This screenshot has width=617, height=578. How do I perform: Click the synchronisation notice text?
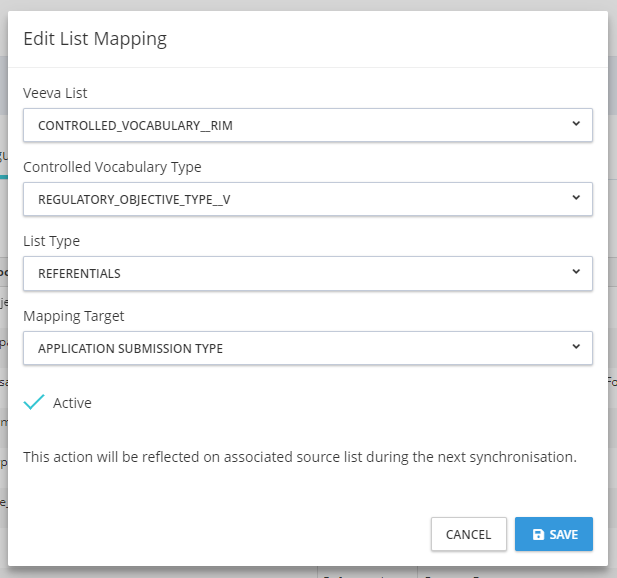(x=300, y=457)
